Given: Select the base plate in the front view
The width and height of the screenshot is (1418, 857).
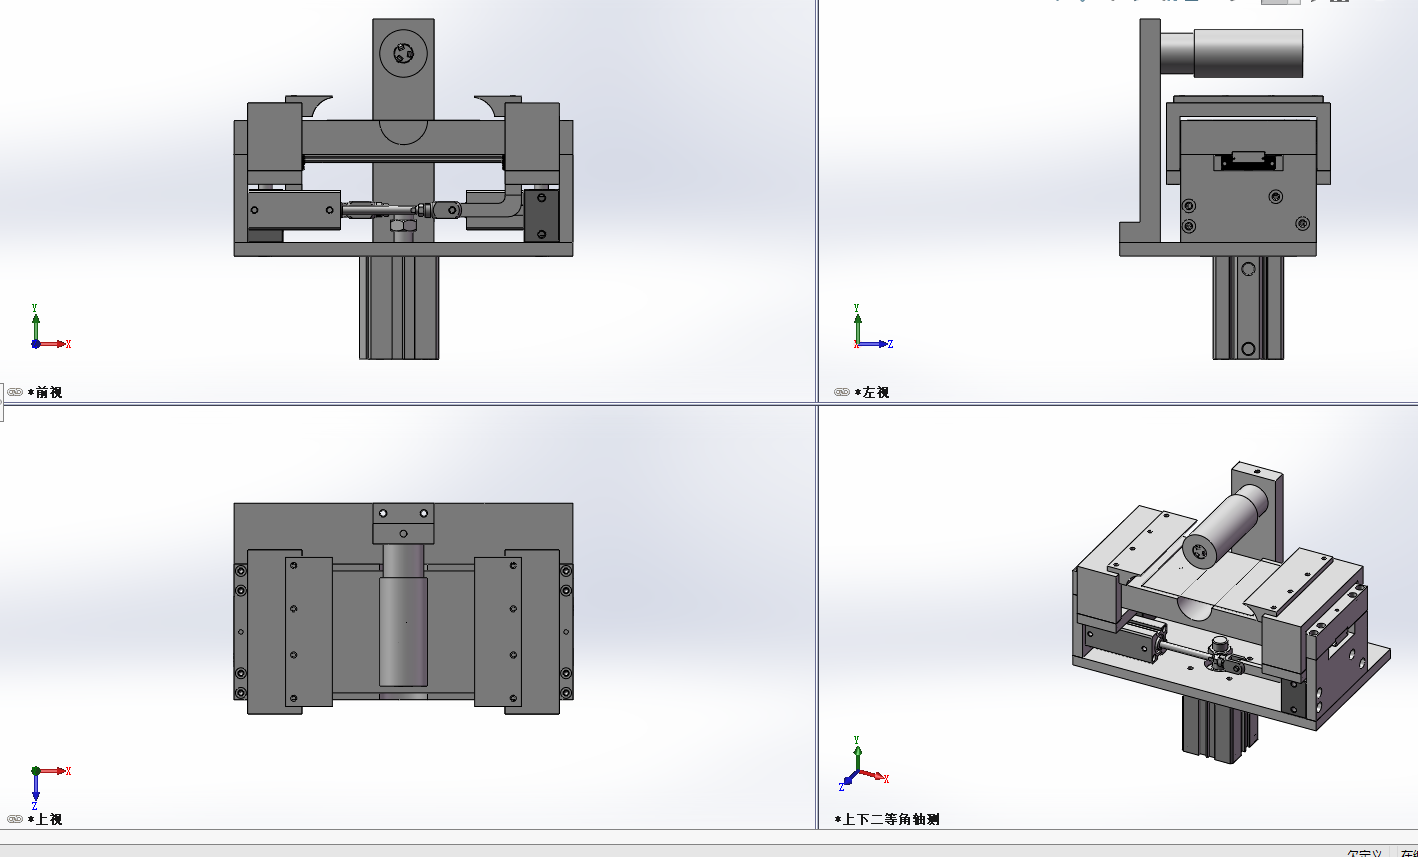Looking at the screenshot, I should click(403, 250).
